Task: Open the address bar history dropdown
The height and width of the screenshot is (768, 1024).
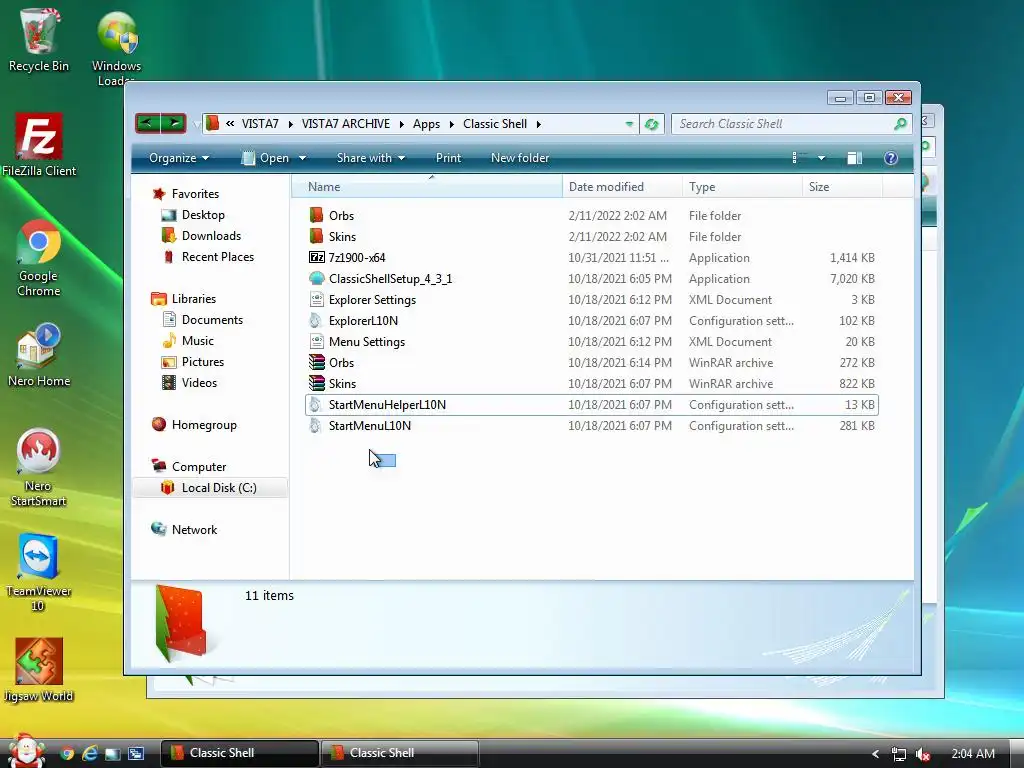Action: tap(629, 124)
